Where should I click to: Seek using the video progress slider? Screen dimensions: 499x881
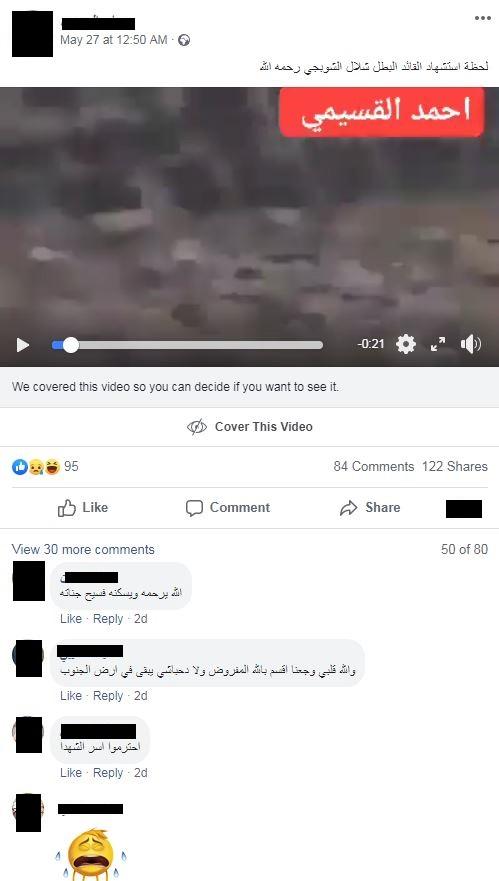pos(187,345)
